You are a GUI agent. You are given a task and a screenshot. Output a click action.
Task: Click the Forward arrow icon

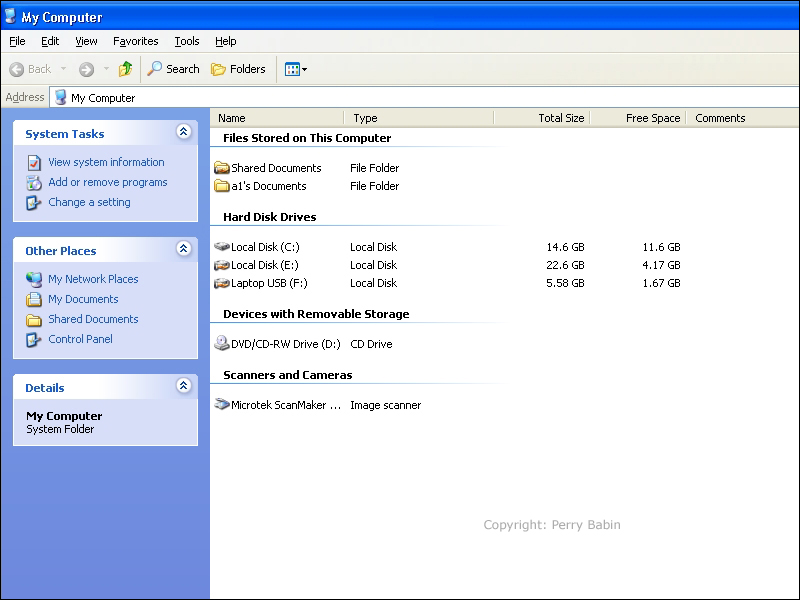[x=86, y=69]
